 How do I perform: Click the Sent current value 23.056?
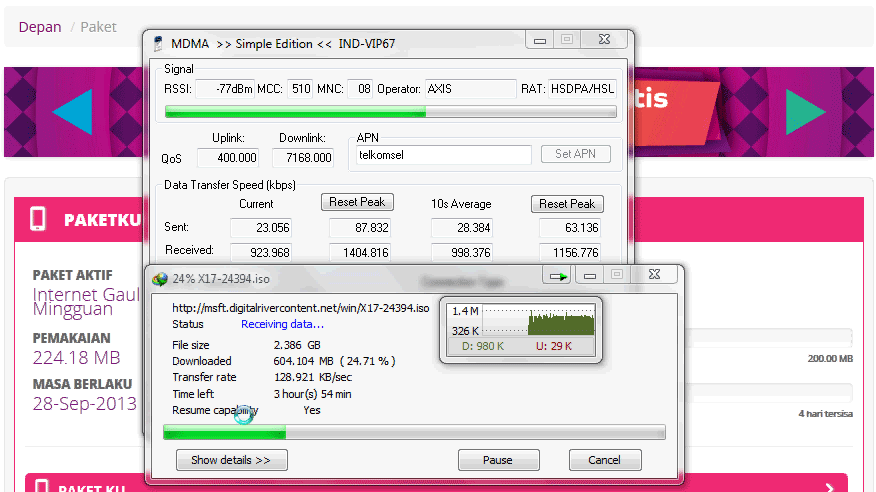point(260,228)
